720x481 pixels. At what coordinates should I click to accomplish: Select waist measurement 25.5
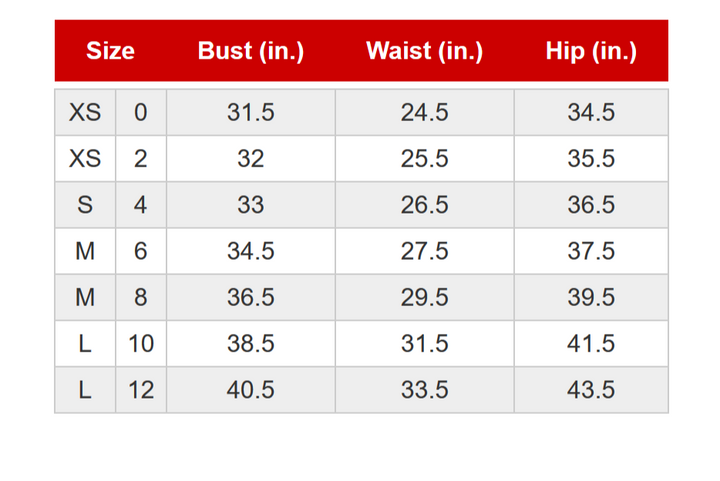pyautogui.click(x=424, y=159)
